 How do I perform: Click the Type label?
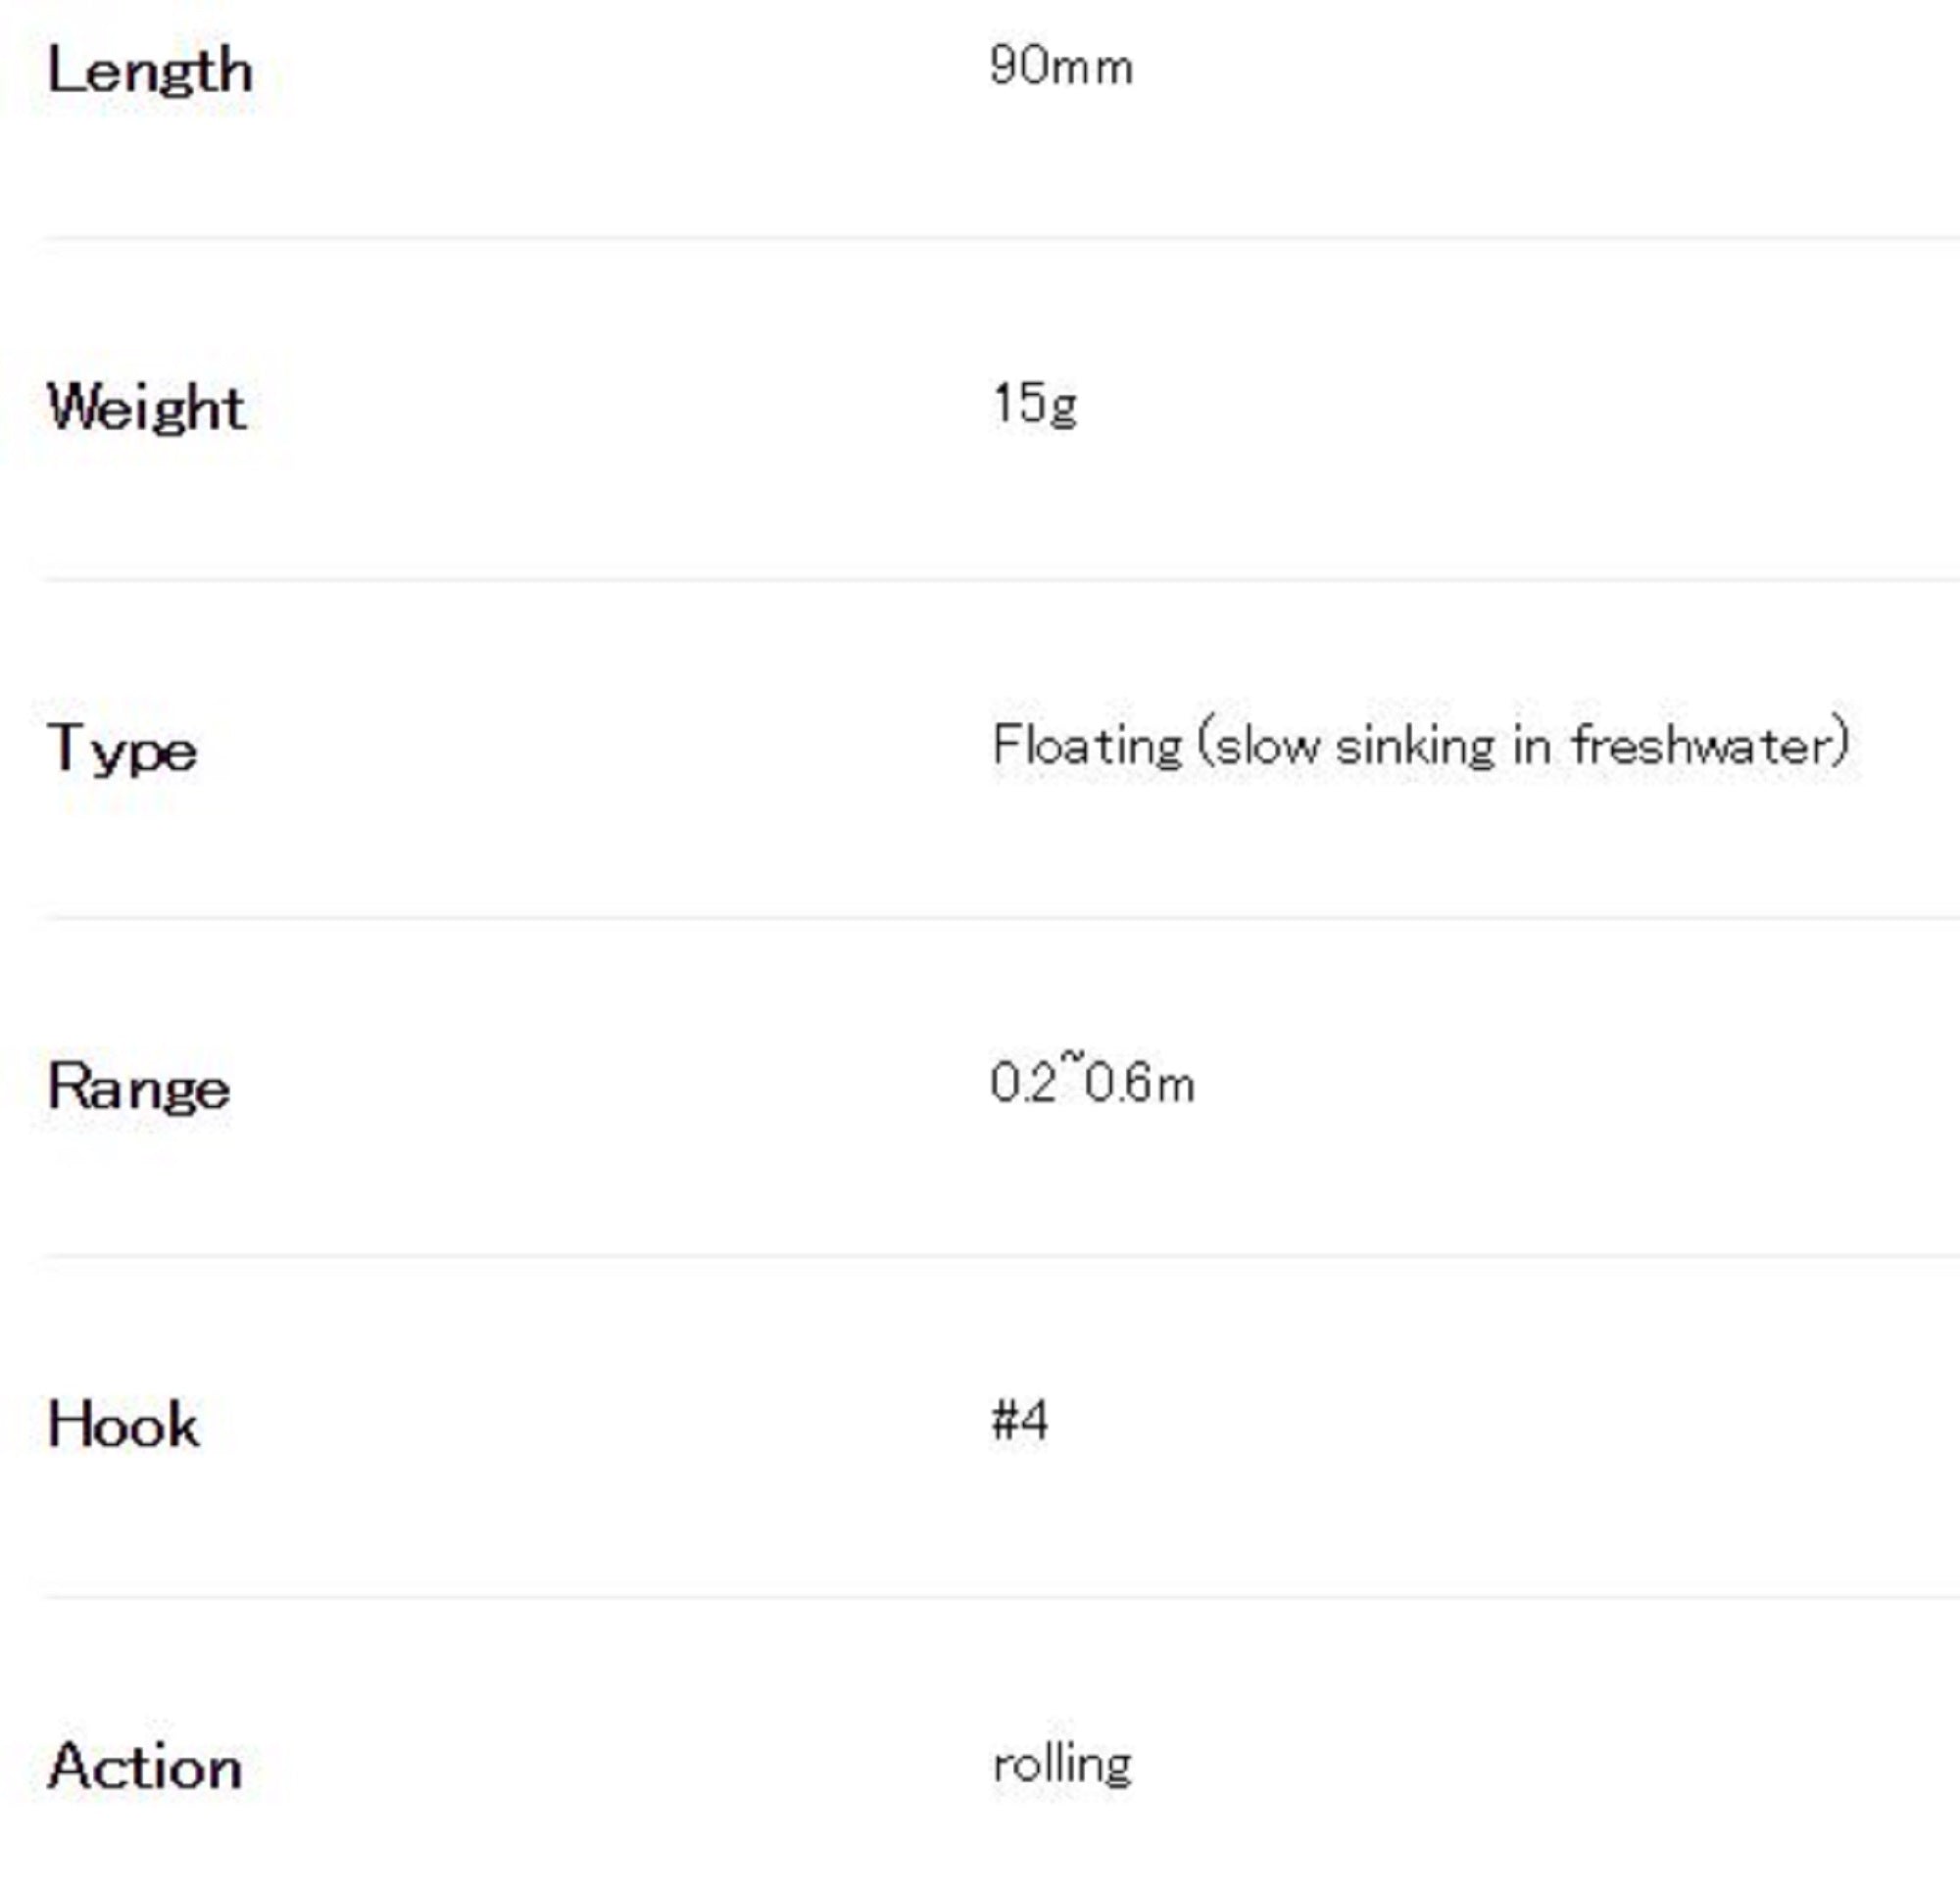click(x=122, y=750)
